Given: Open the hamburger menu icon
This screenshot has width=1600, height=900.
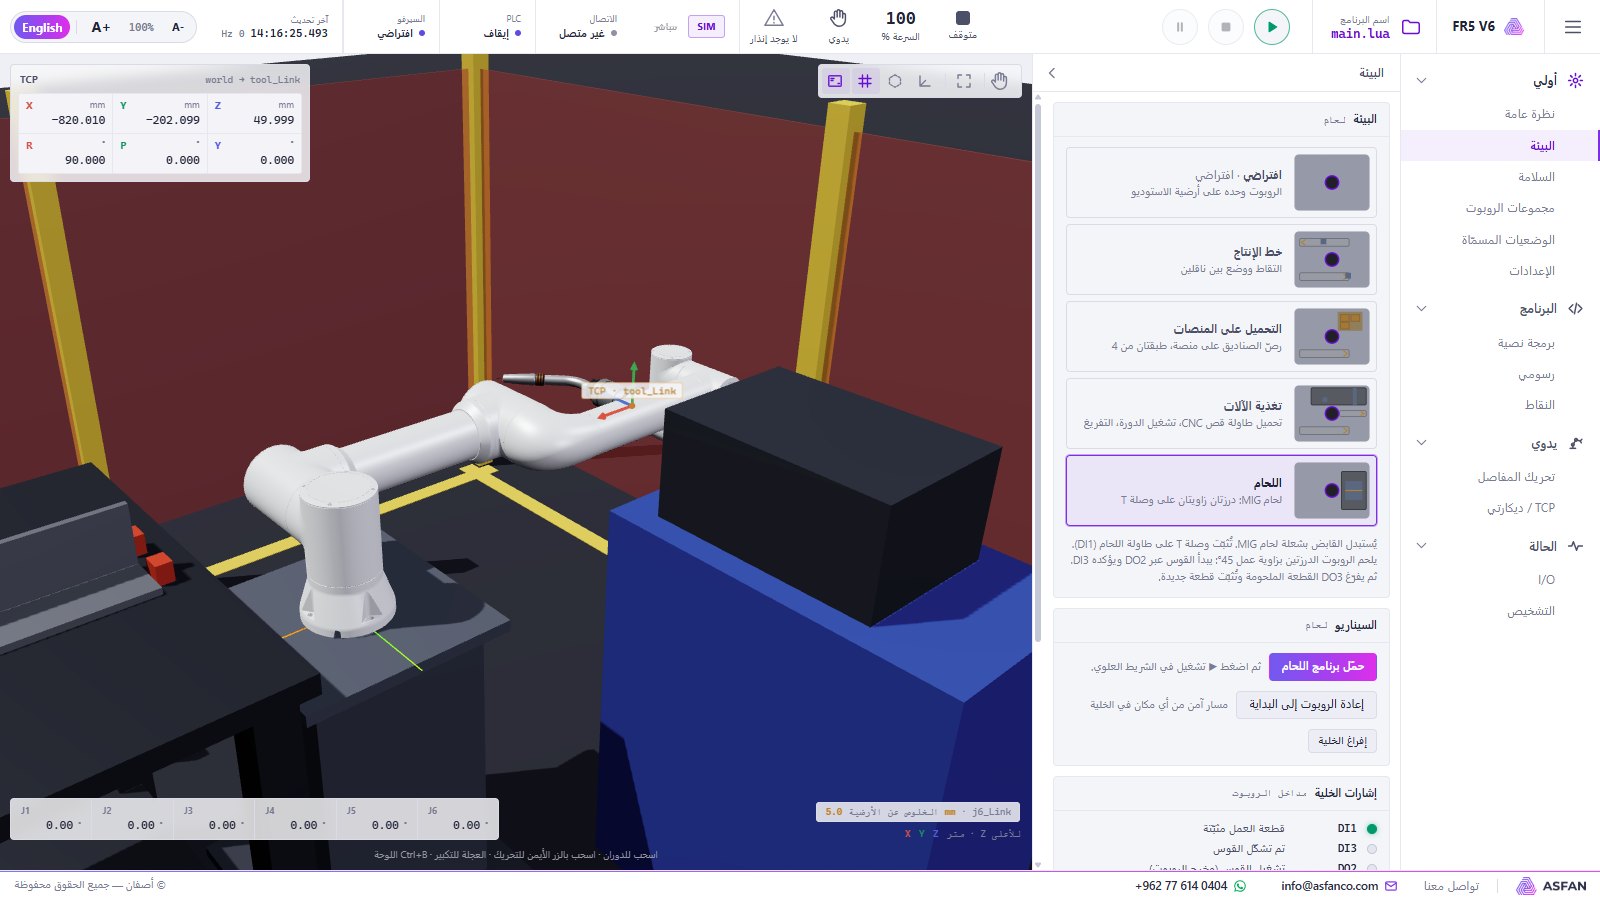Looking at the screenshot, I should tap(1573, 27).
